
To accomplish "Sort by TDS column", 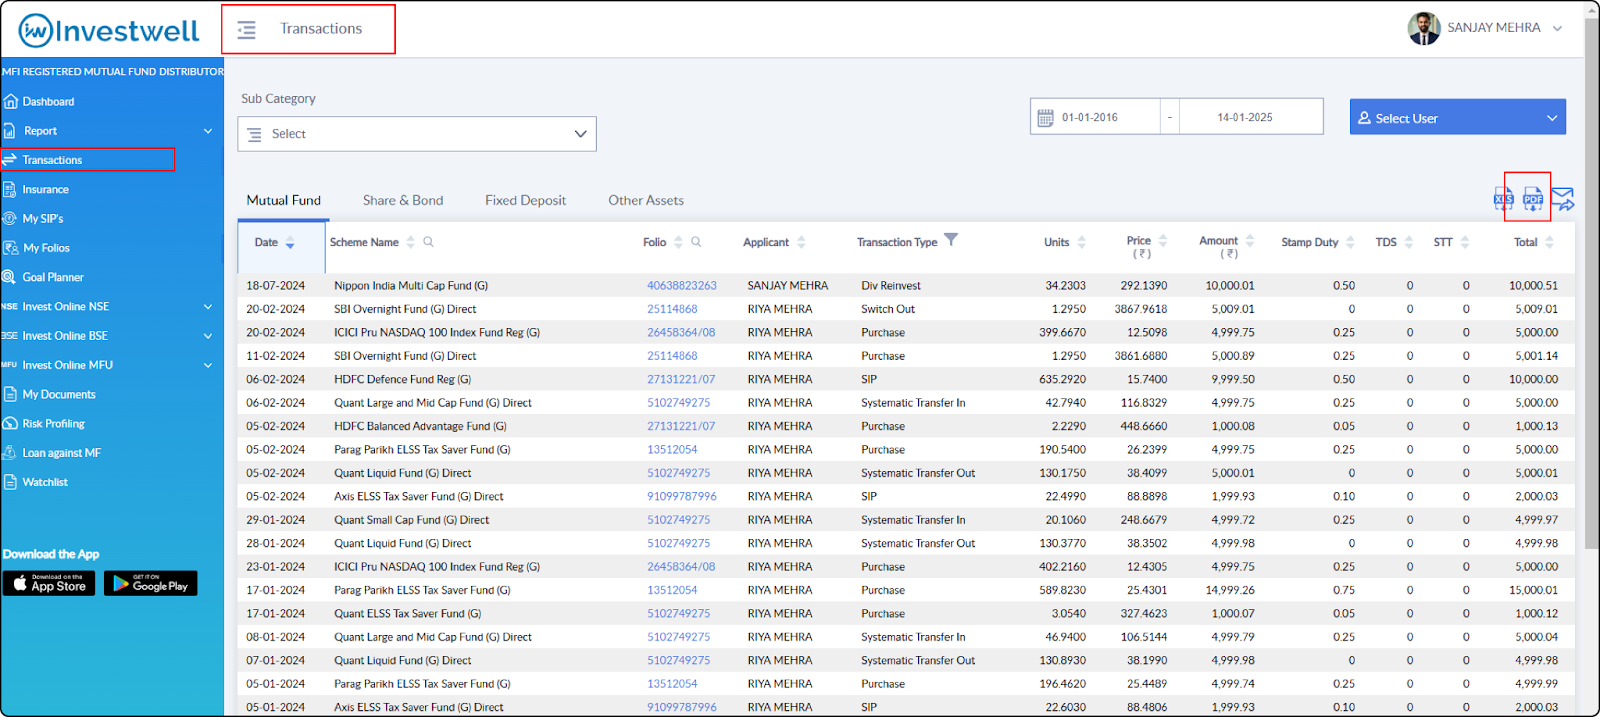I will (x=1408, y=243).
